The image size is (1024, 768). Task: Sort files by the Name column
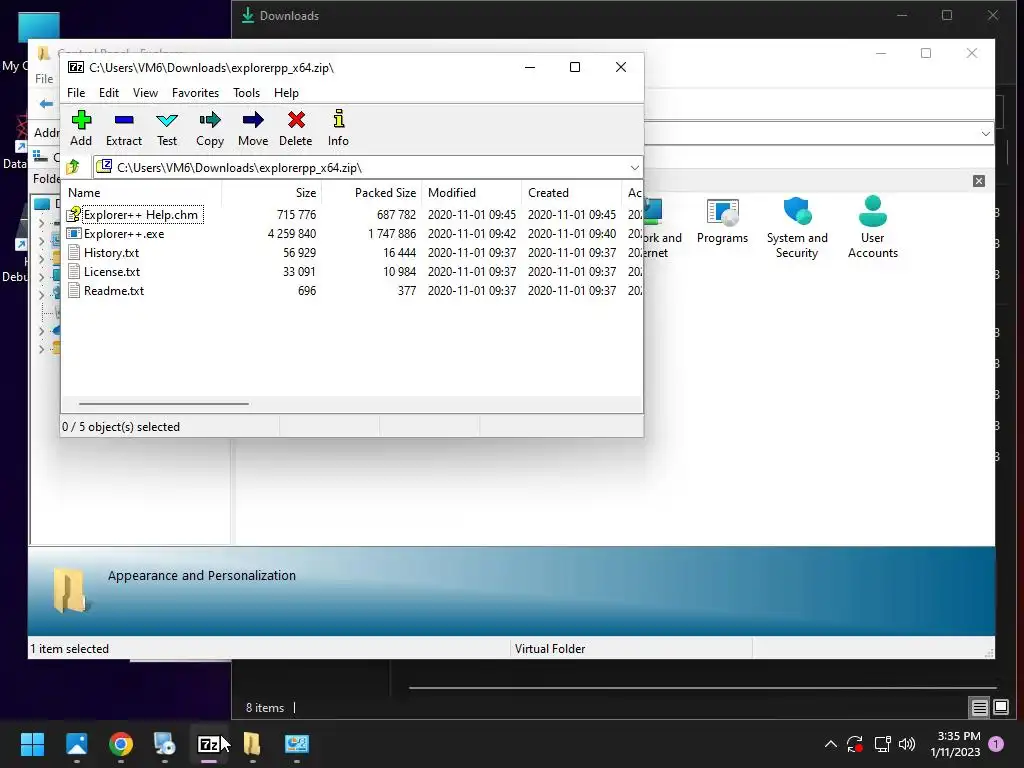tap(142, 193)
